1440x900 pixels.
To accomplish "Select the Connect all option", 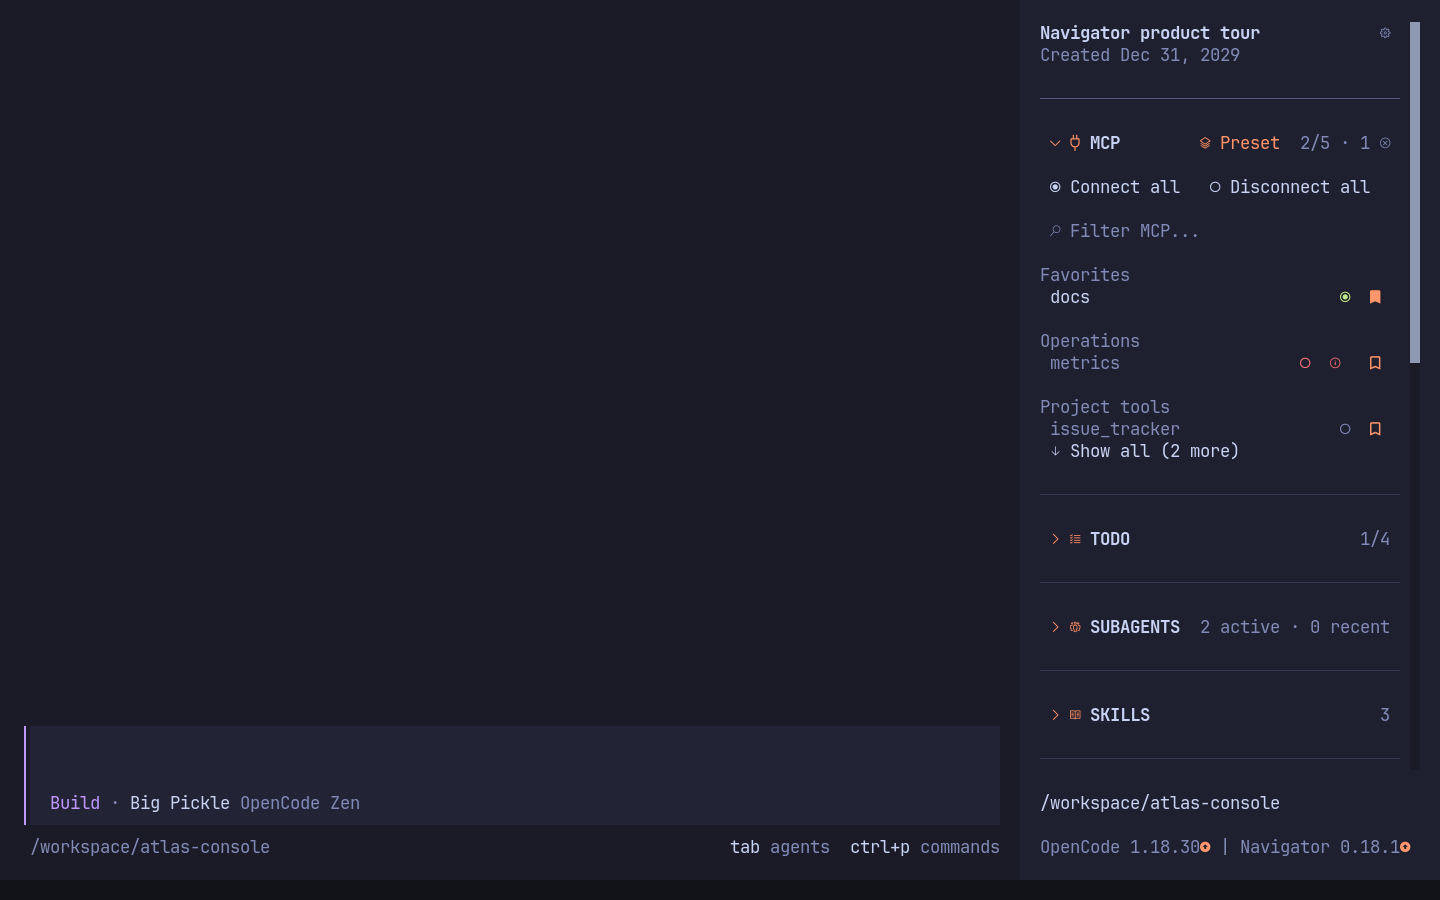I will point(1115,187).
